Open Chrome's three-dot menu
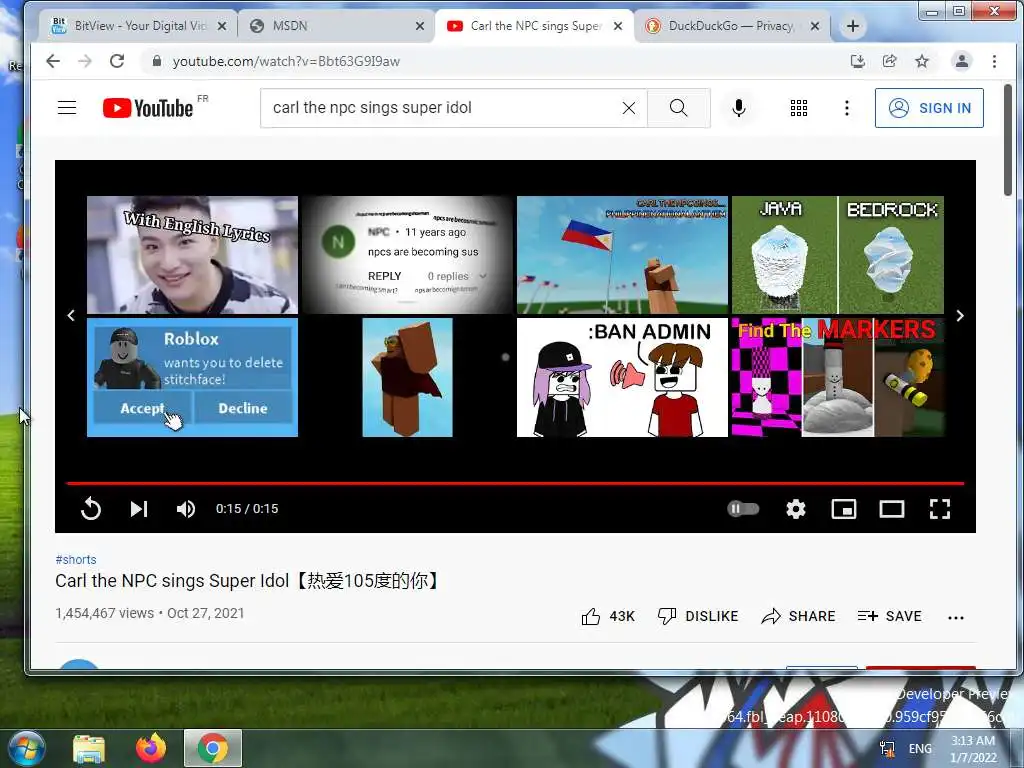 click(994, 61)
